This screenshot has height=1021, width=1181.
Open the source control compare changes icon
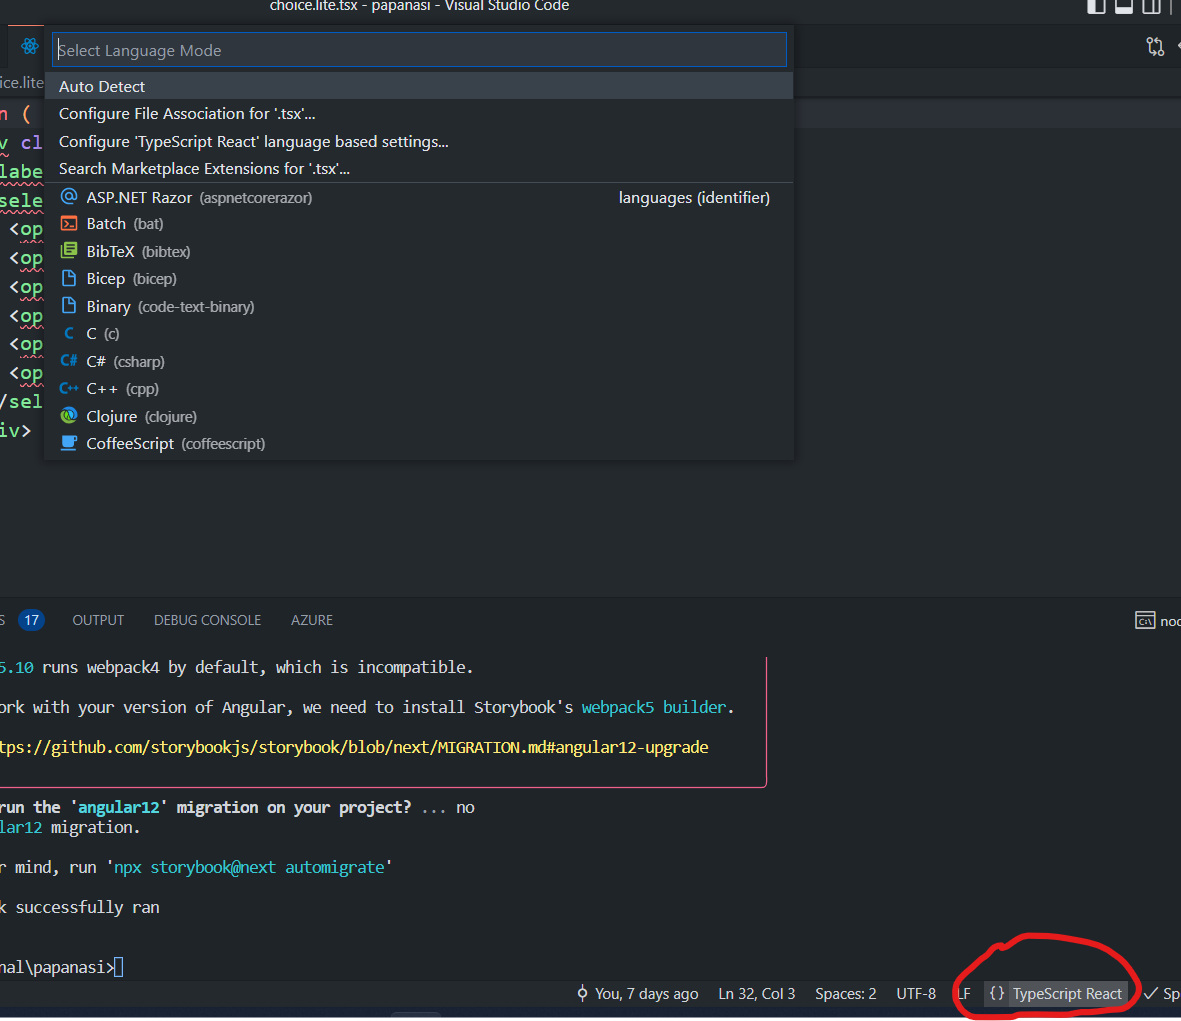1155,47
